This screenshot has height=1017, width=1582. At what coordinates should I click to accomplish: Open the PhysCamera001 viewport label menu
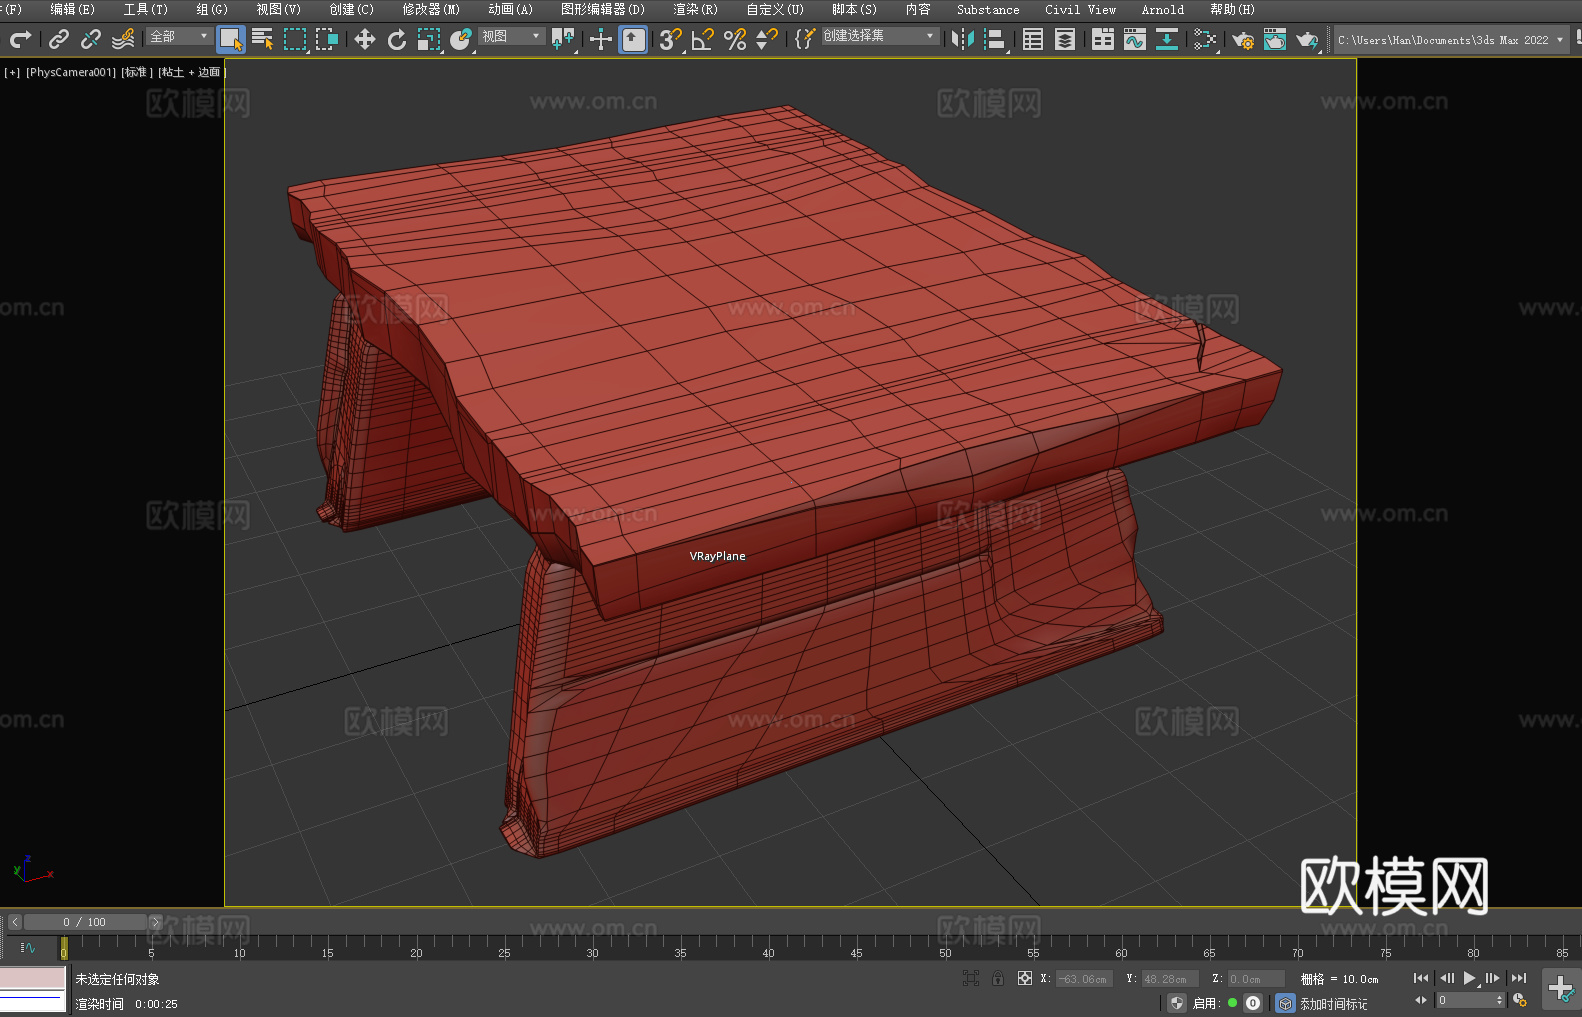(x=71, y=72)
